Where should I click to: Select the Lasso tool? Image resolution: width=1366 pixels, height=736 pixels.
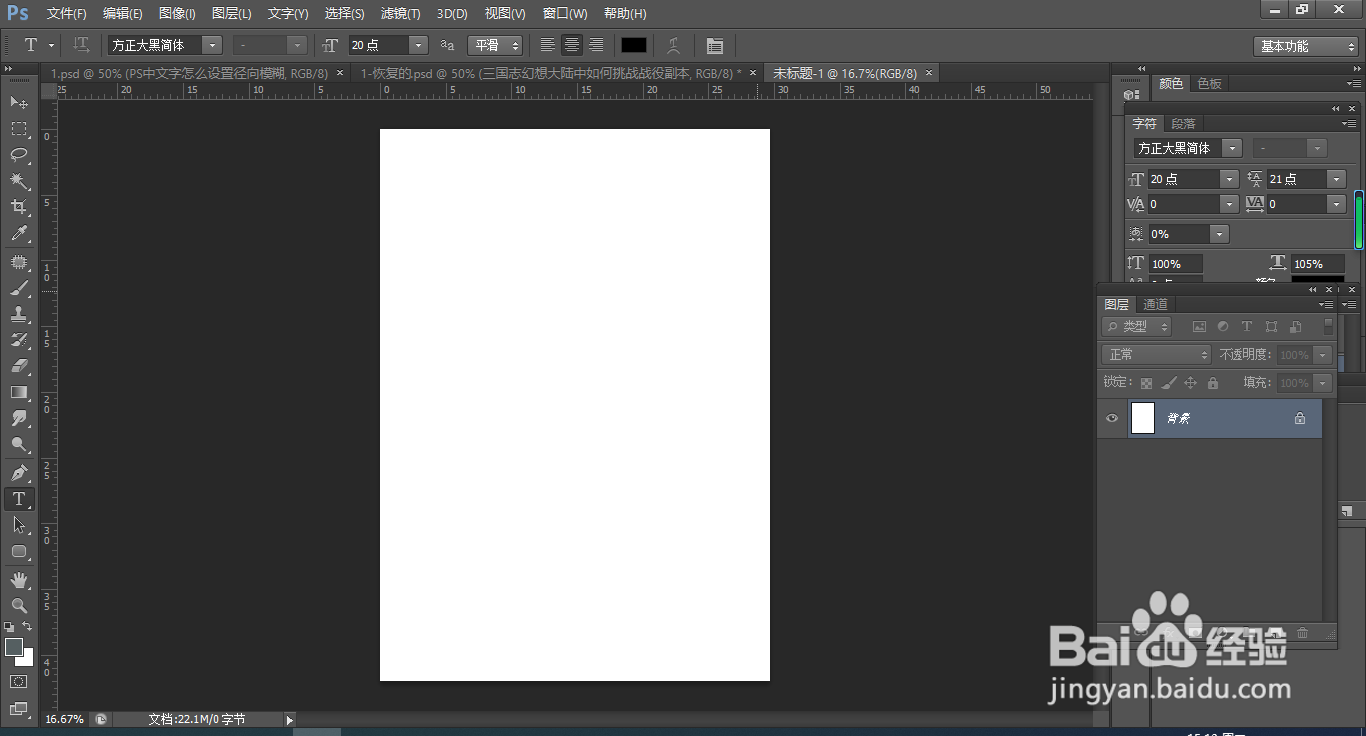tap(19, 155)
